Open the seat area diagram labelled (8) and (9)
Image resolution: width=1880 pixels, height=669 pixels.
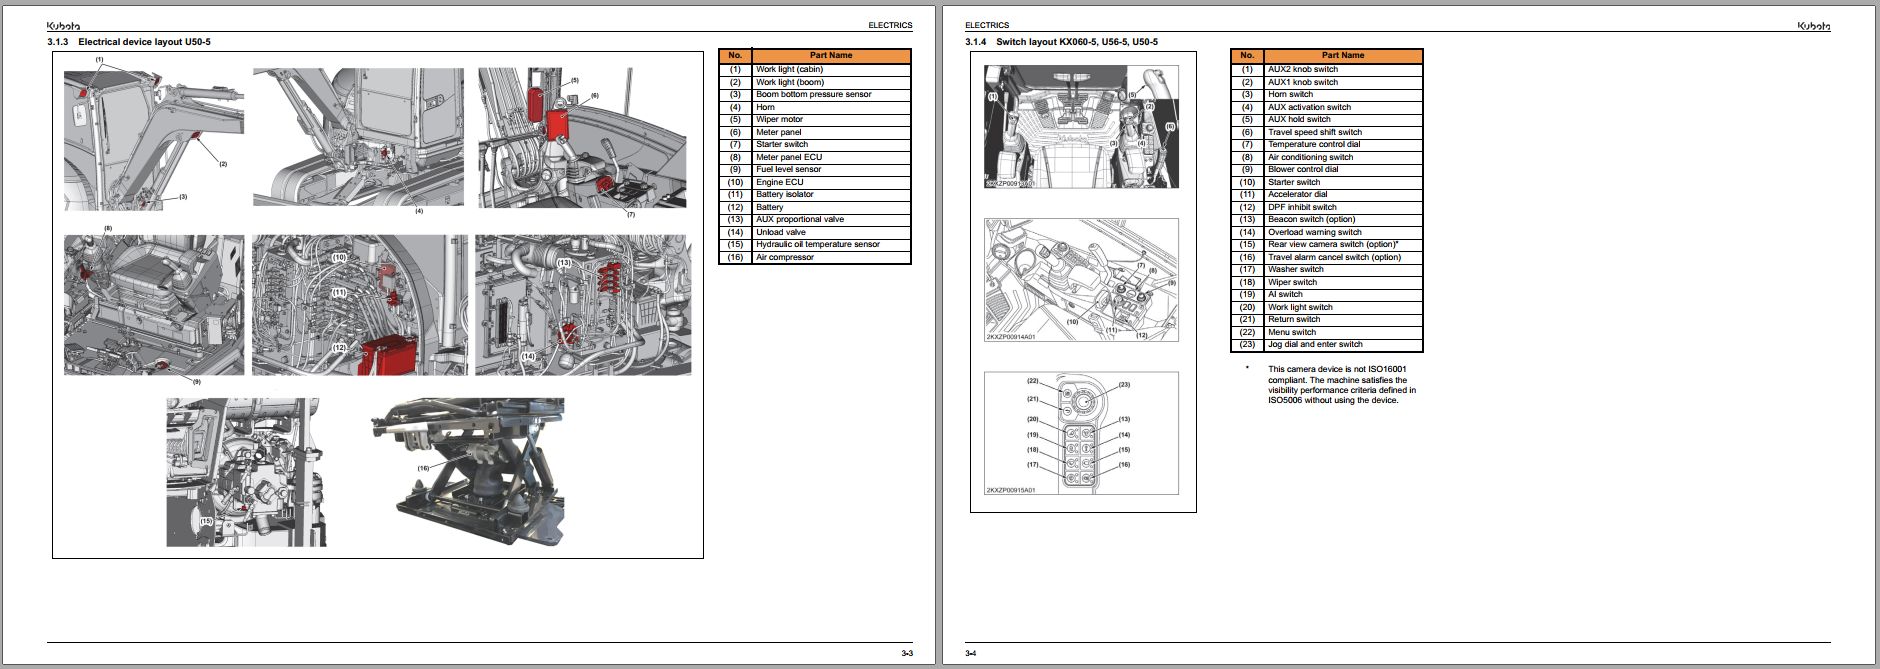(154, 306)
